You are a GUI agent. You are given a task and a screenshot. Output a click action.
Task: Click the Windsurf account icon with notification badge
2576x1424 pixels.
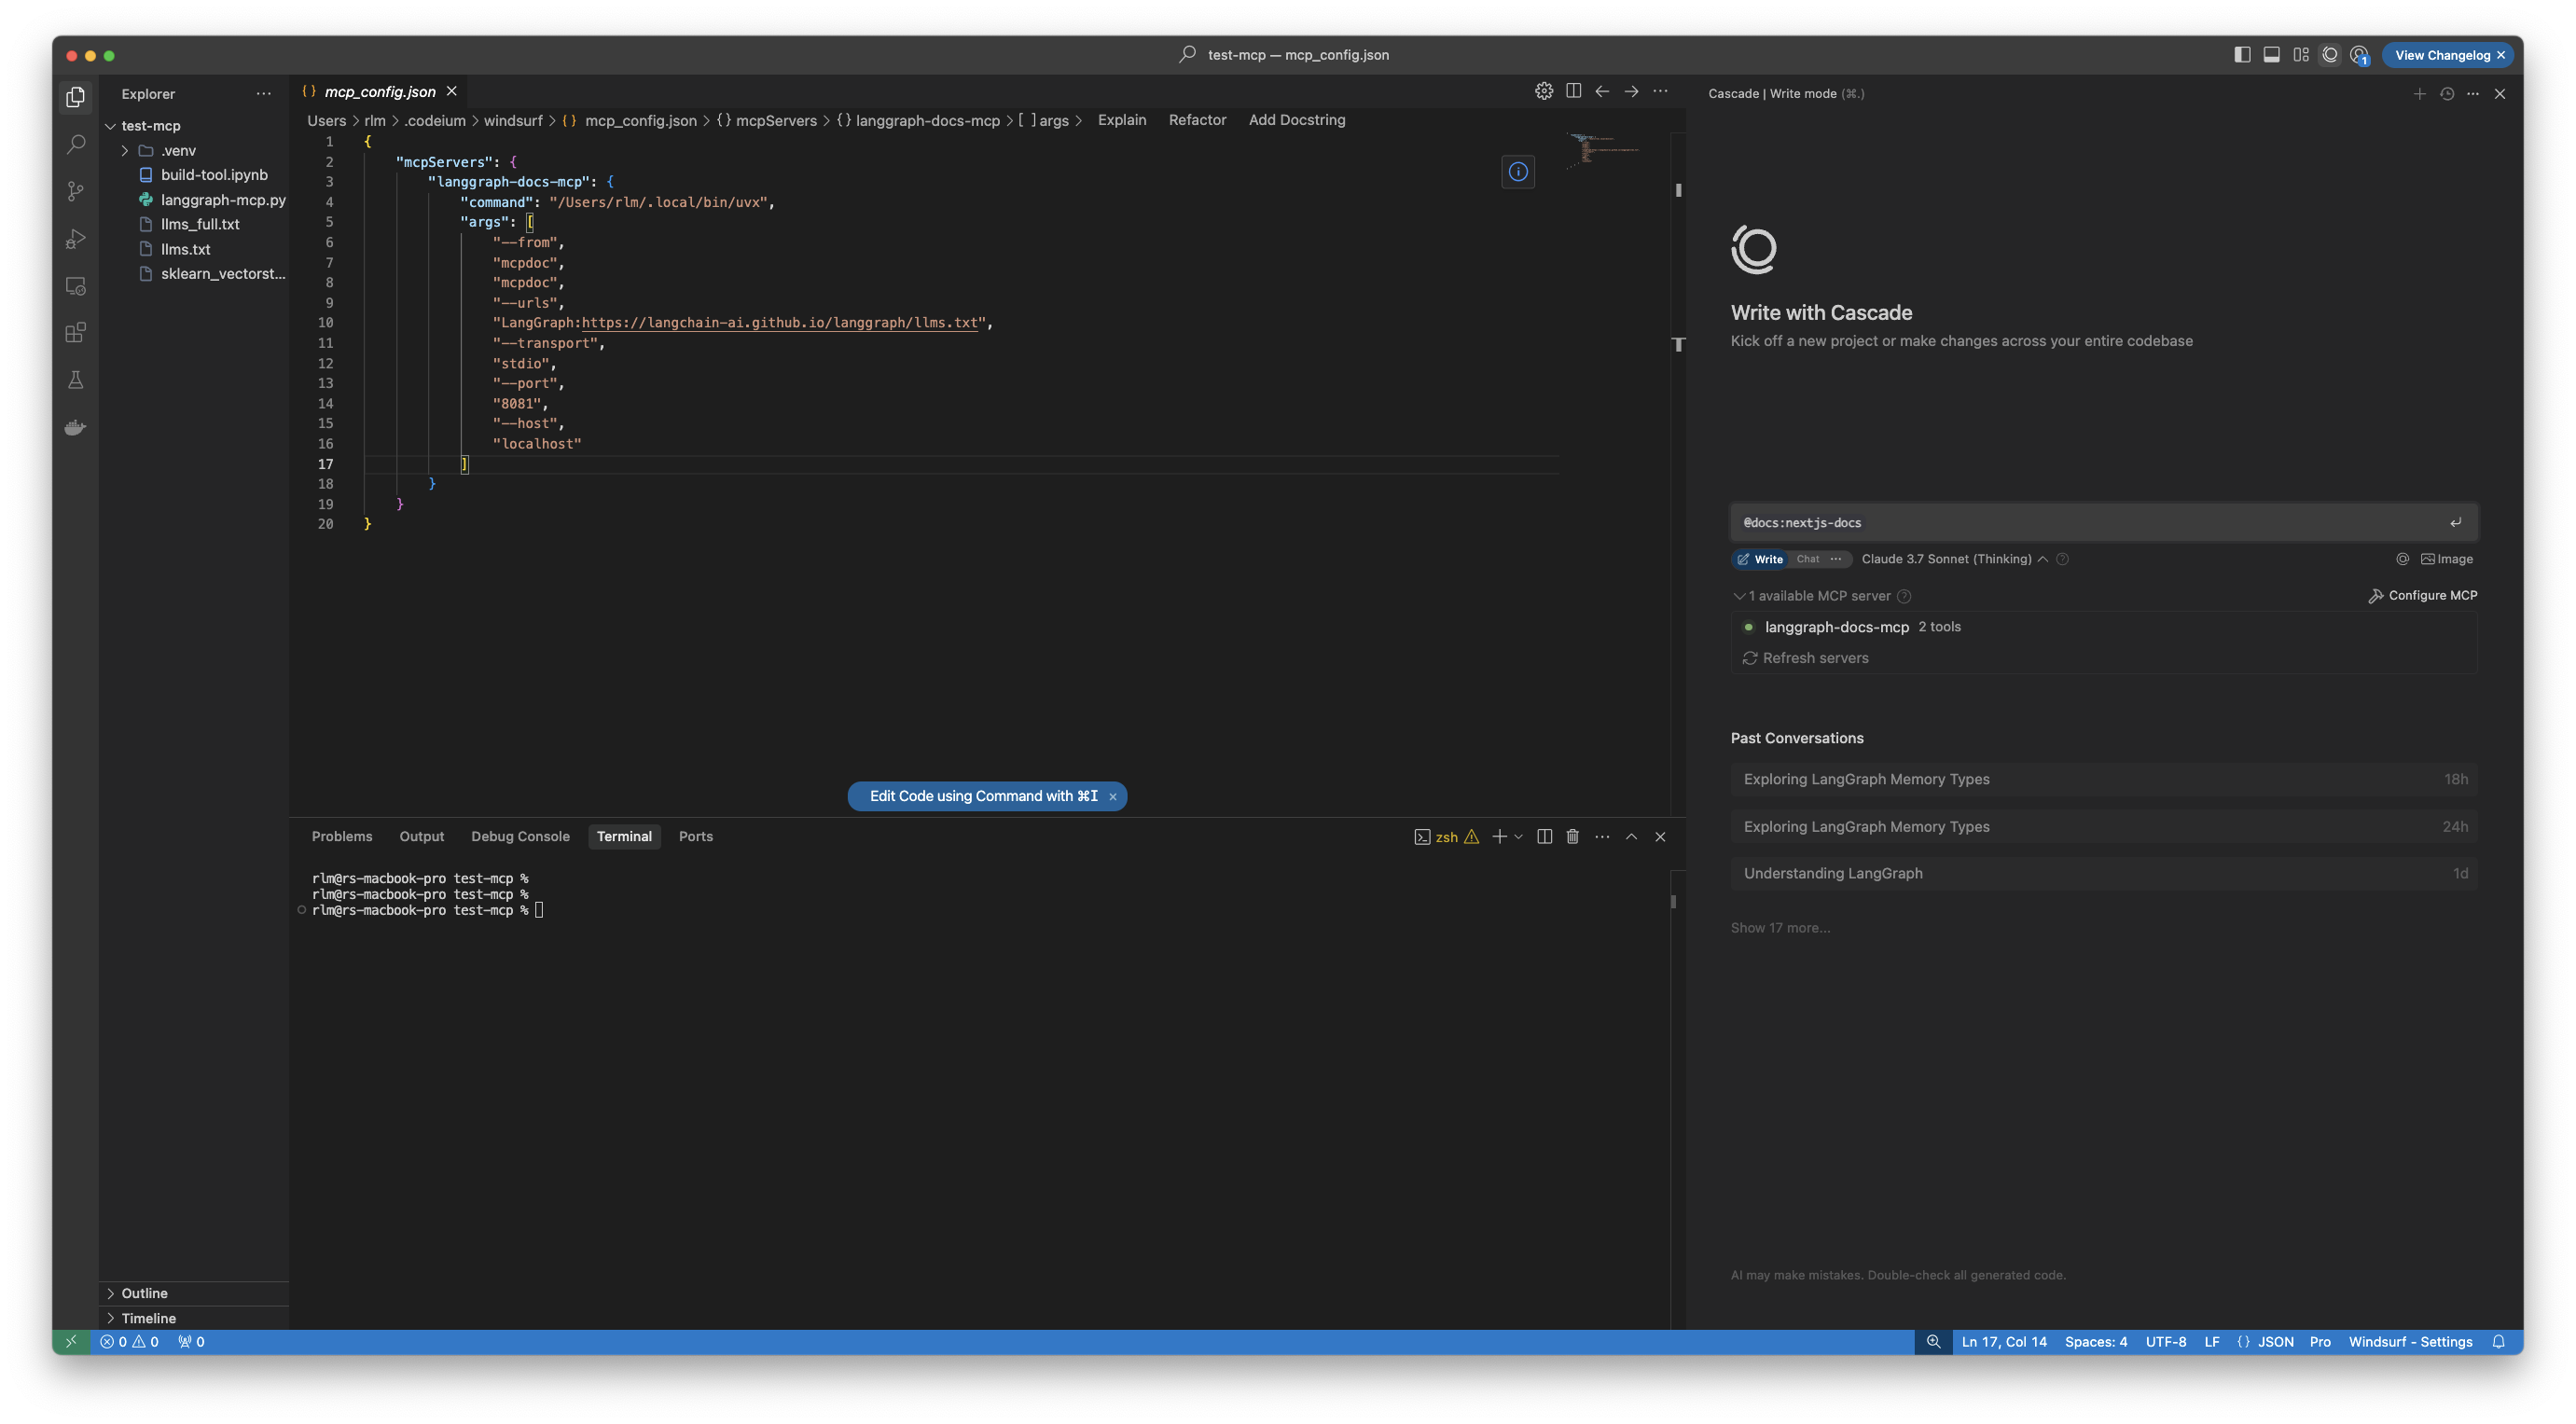point(2360,55)
